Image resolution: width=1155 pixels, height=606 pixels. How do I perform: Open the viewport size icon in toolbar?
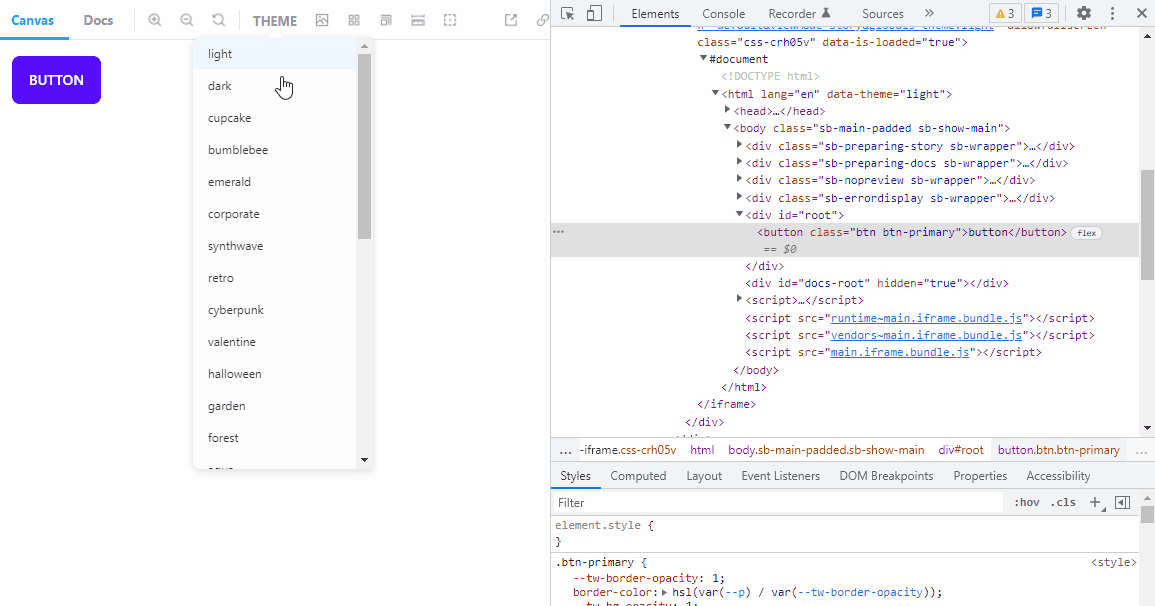(x=386, y=21)
